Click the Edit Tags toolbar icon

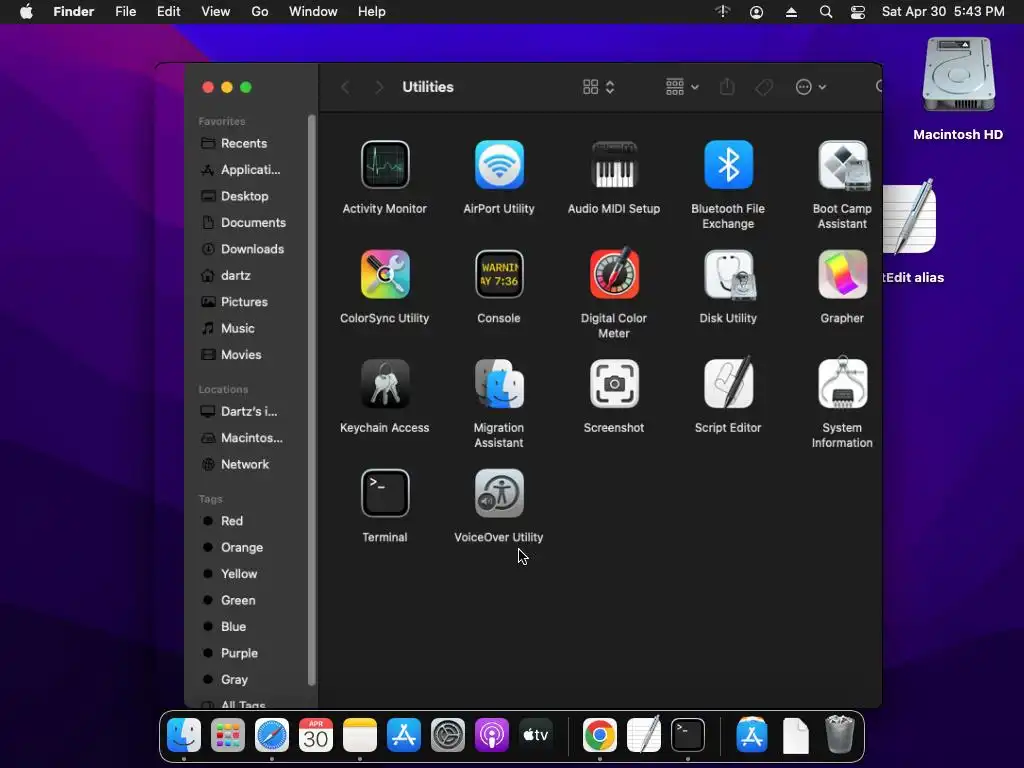tap(764, 87)
